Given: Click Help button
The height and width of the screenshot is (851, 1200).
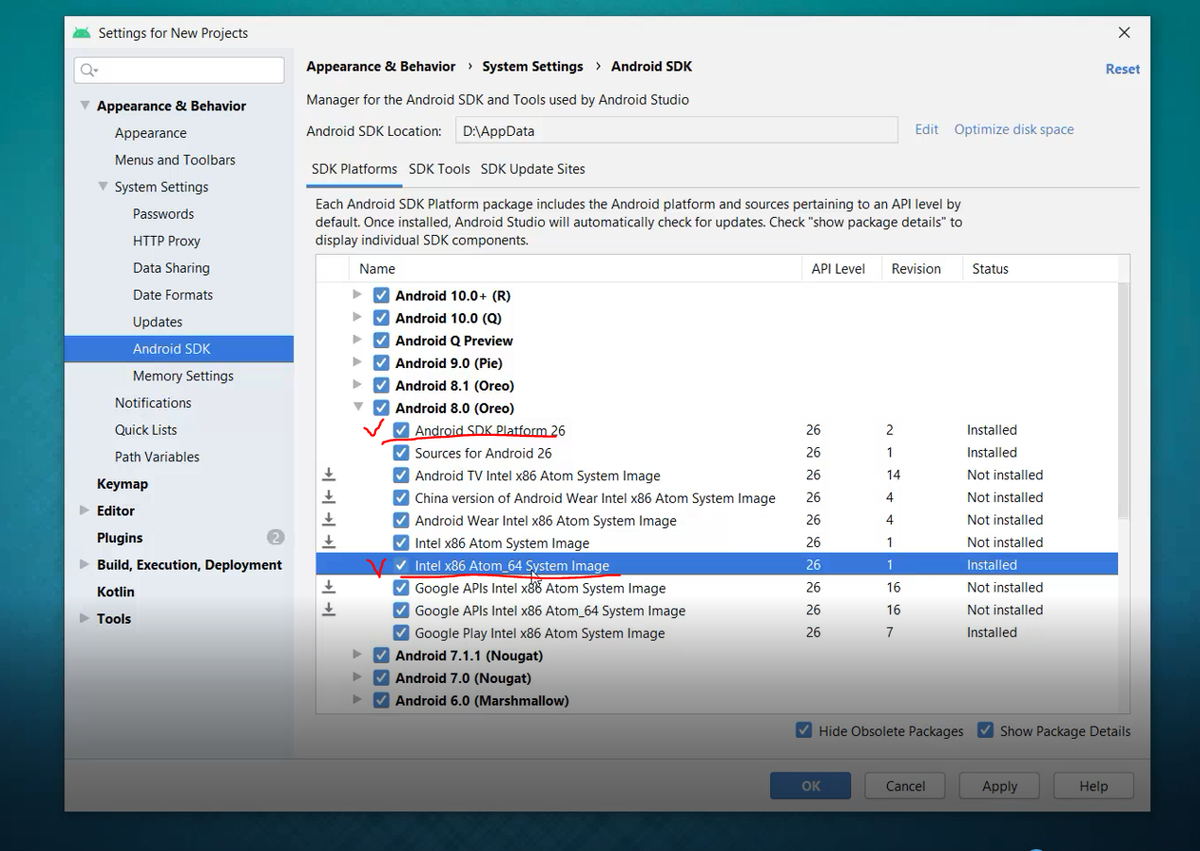Looking at the screenshot, I should [x=1094, y=786].
